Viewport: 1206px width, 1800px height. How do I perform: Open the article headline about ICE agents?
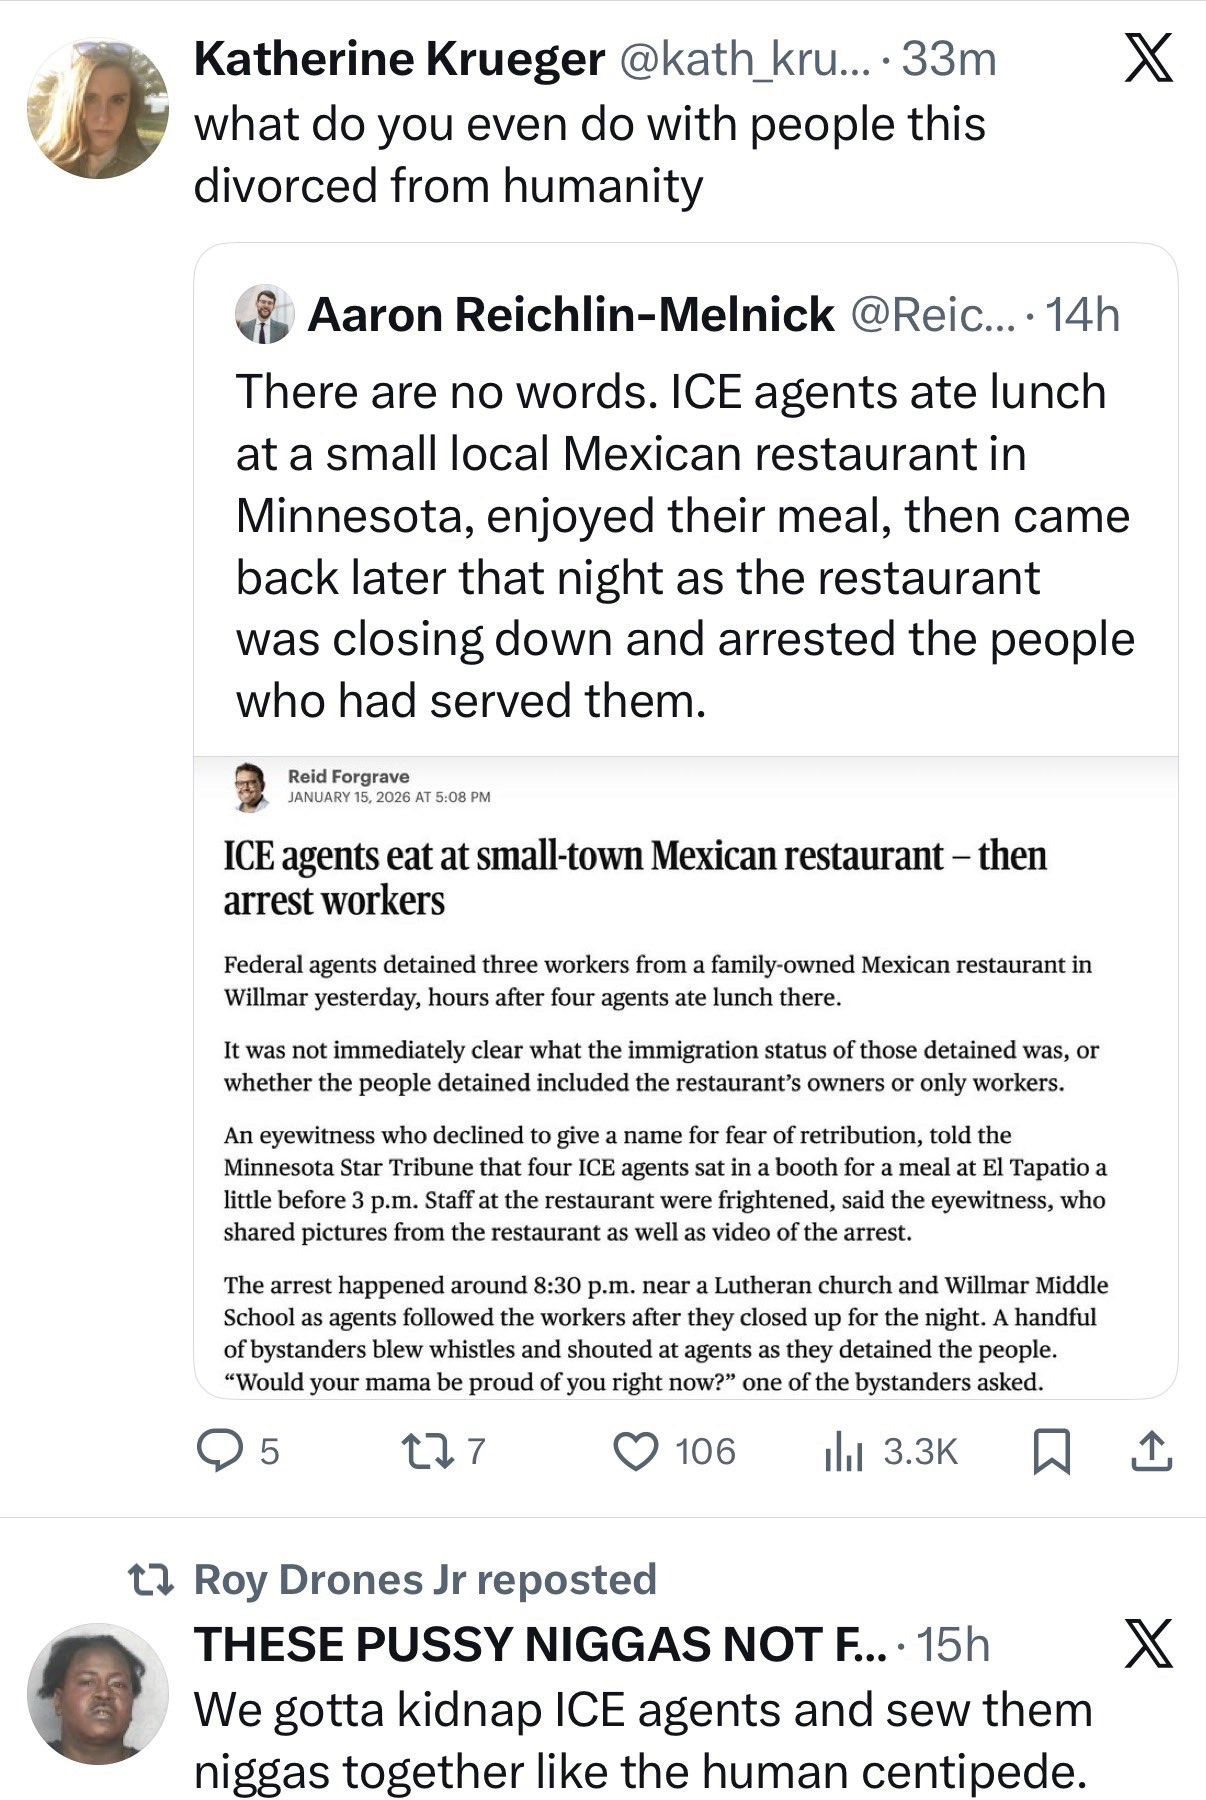click(634, 877)
